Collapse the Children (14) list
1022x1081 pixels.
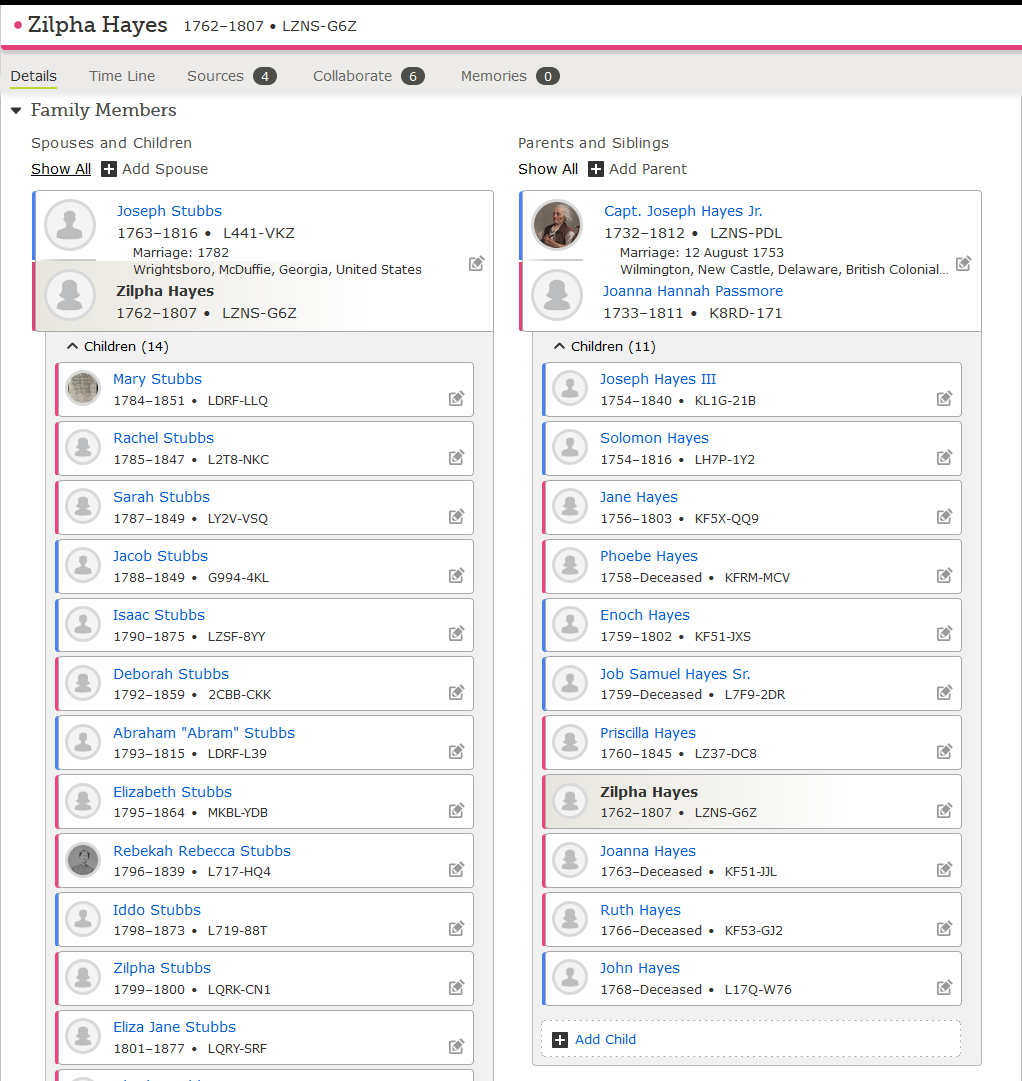[x=72, y=346]
